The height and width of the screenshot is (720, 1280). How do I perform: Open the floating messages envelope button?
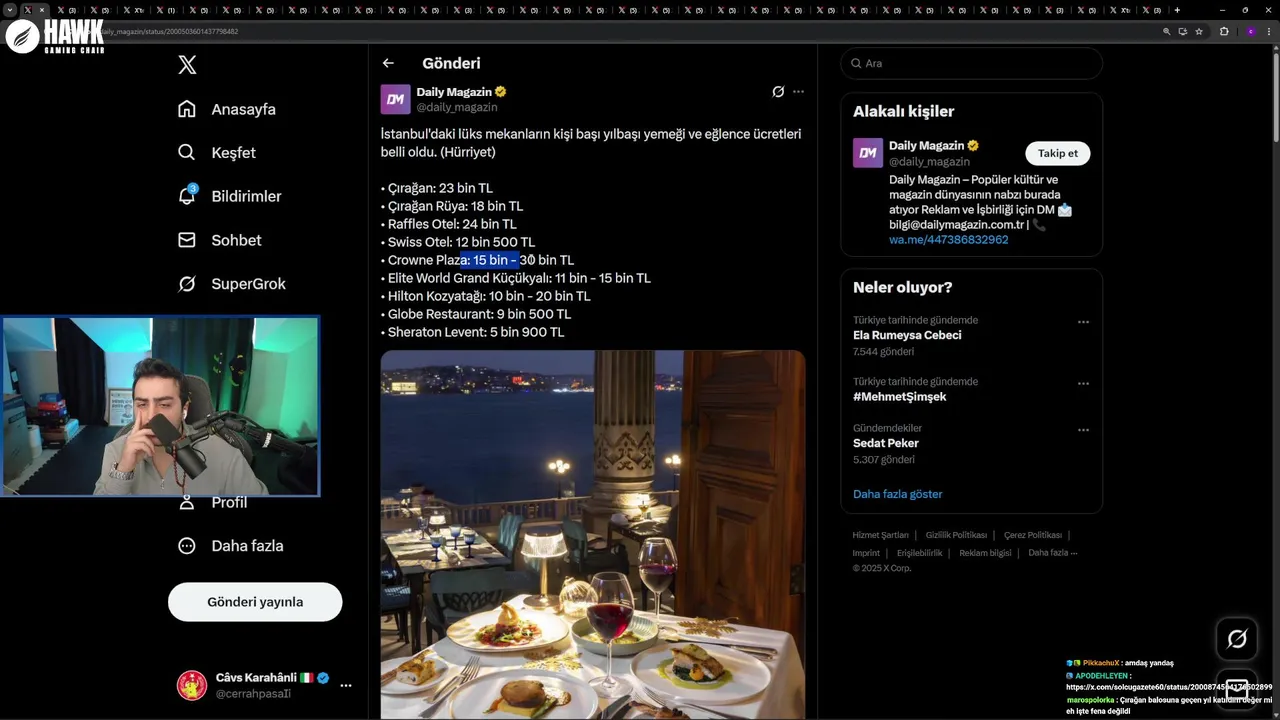[1237, 688]
